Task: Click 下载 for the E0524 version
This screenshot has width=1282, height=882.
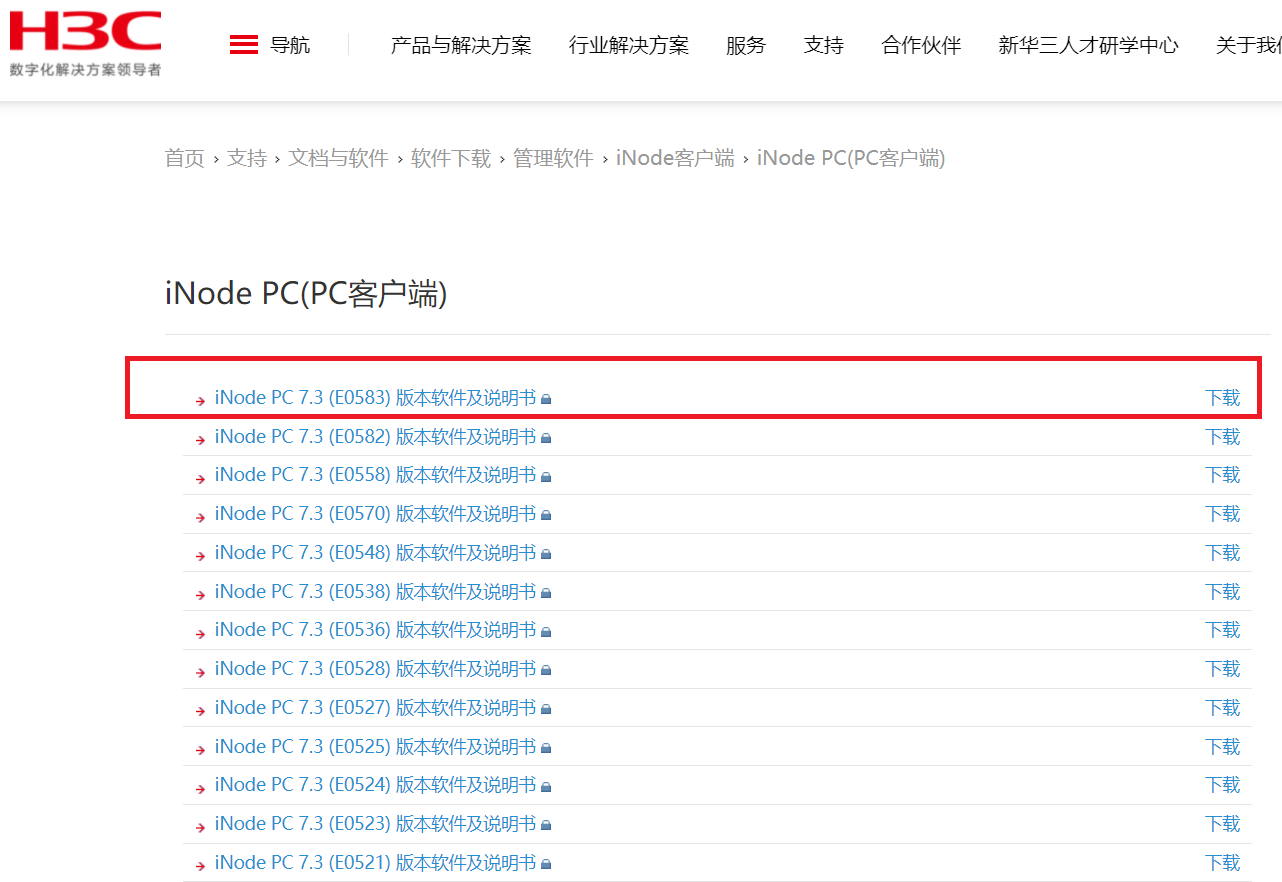Action: point(1223,785)
